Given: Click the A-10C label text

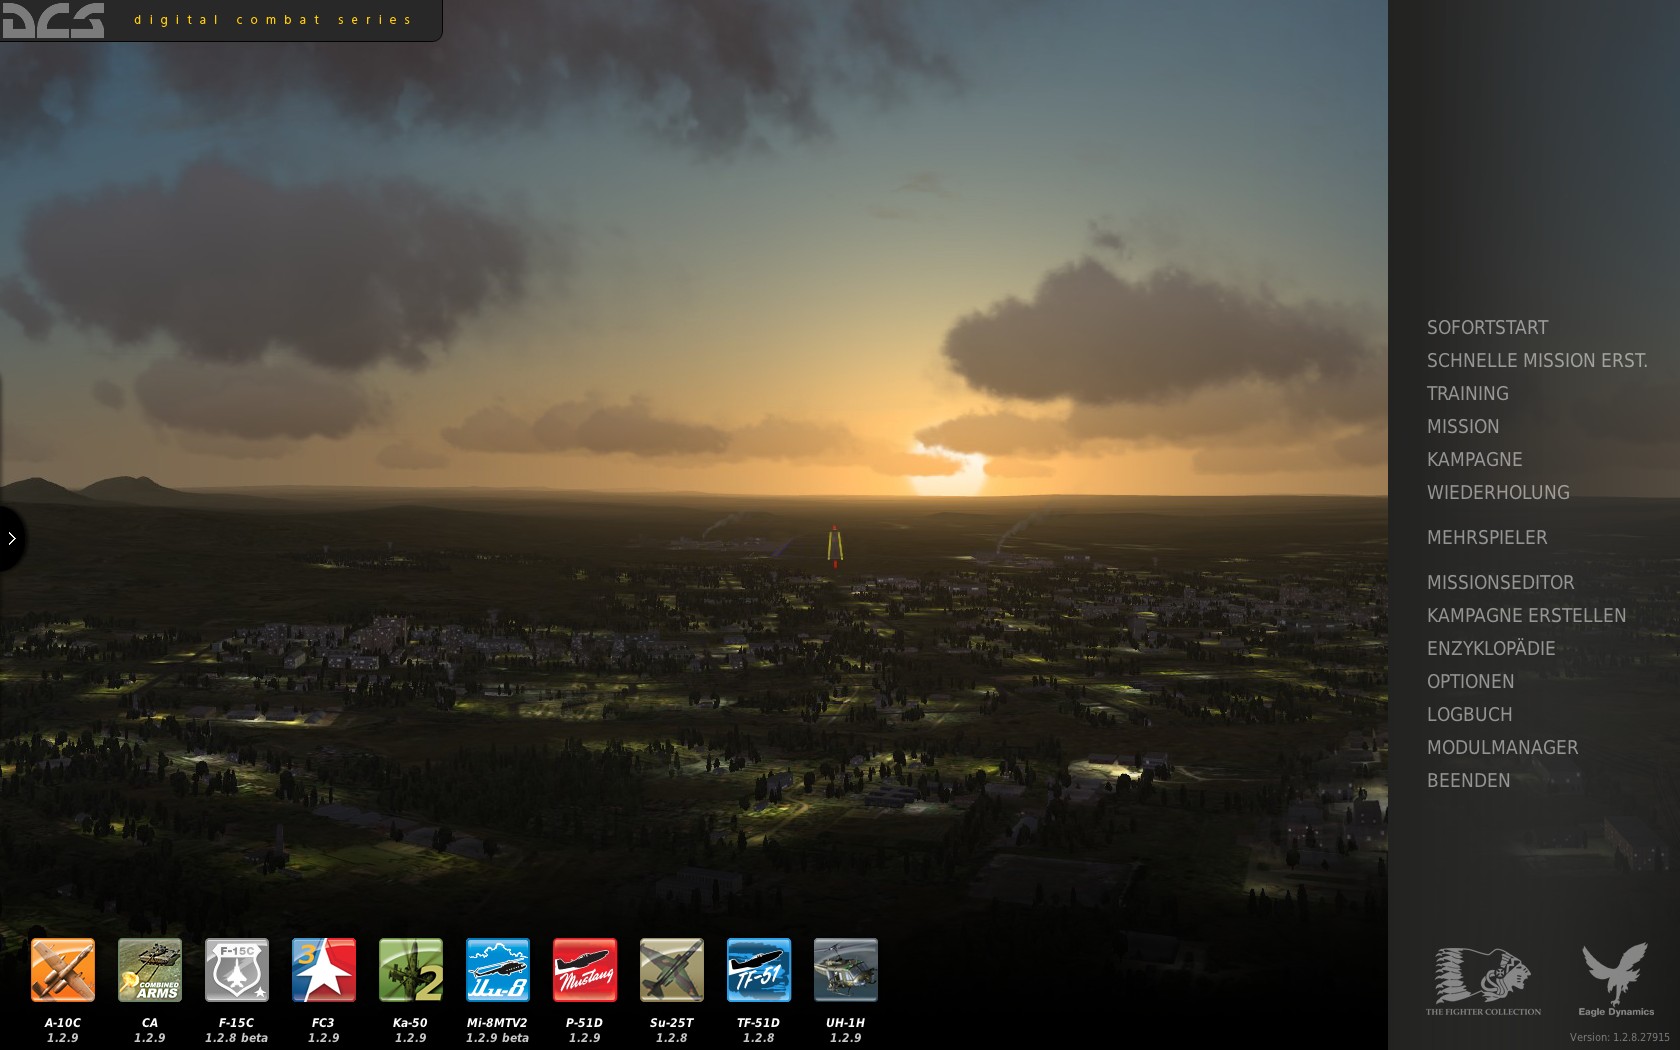Looking at the screenshot, I should pyautogui.click(x=63, y=1023).
